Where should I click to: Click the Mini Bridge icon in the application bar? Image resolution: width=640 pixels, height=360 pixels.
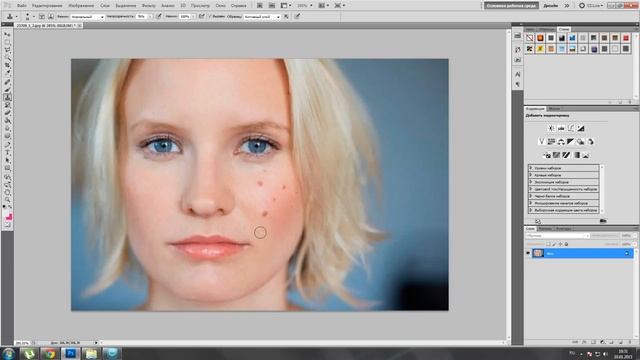[x=272, y=6]
